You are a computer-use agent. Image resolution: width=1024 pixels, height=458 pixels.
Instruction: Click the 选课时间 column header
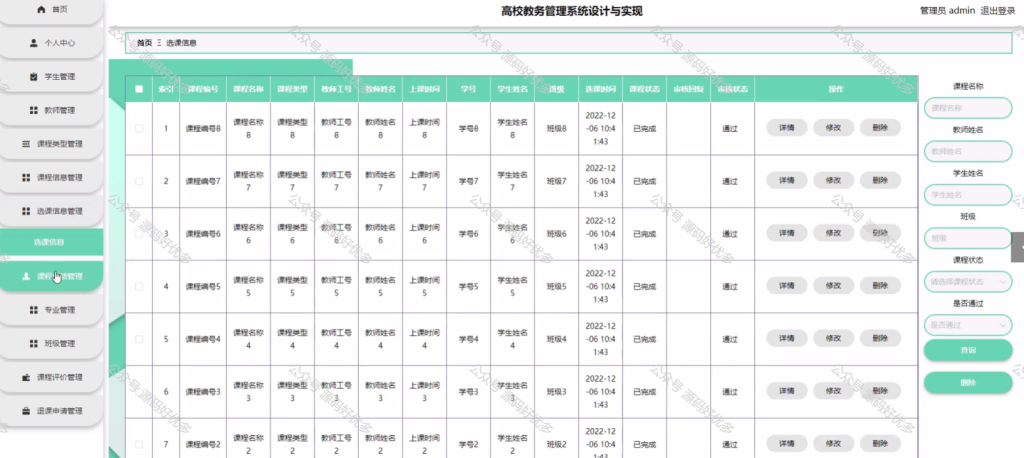[x=600, y=89]
